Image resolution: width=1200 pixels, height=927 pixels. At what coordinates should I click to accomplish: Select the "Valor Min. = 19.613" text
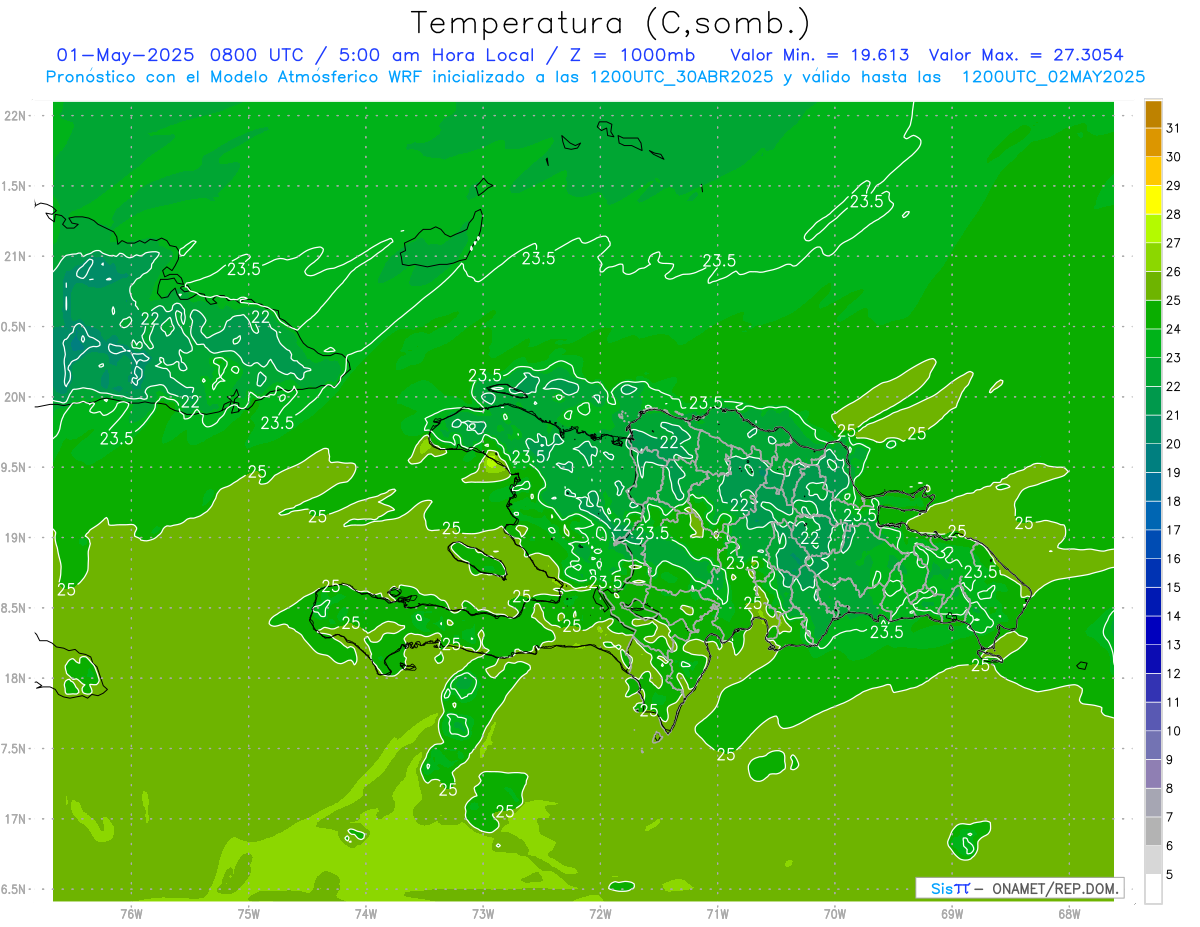click(x=820, y=55)
